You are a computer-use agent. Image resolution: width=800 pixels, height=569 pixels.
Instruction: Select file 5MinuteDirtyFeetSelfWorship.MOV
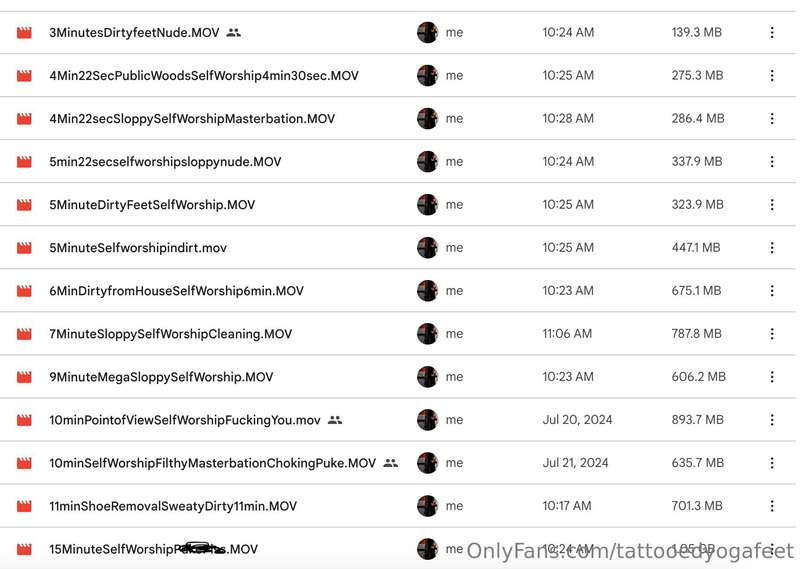(398, 204)
